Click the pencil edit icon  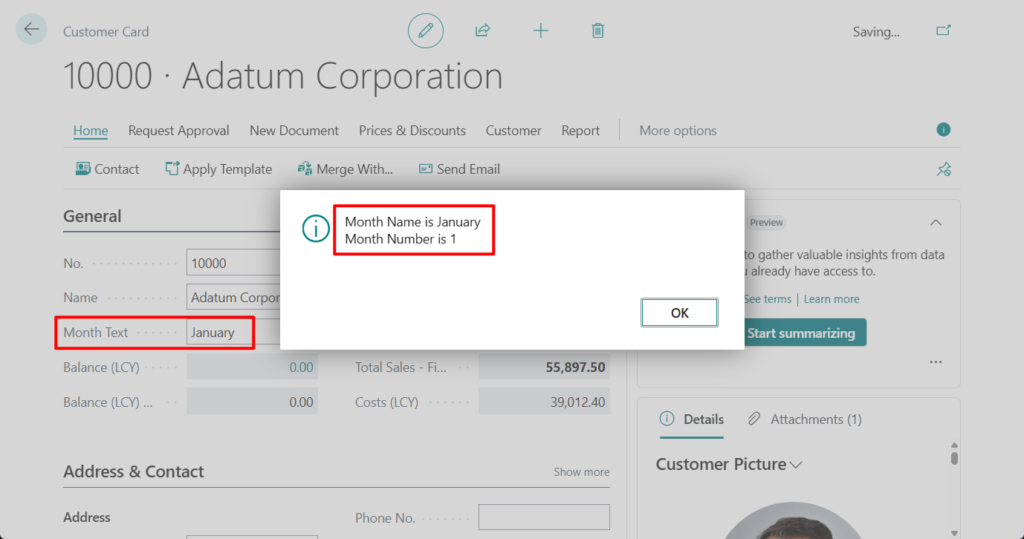tap(425, 31)
